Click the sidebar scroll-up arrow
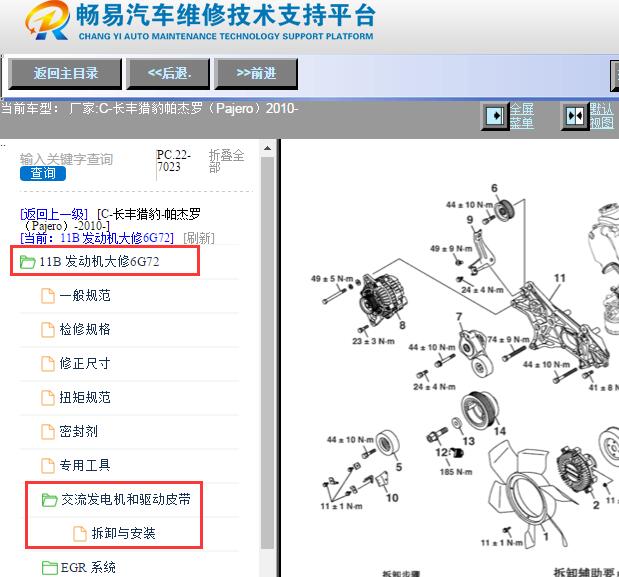The width and height of the screenshot is (619, 577). click(x=267, y=148)
